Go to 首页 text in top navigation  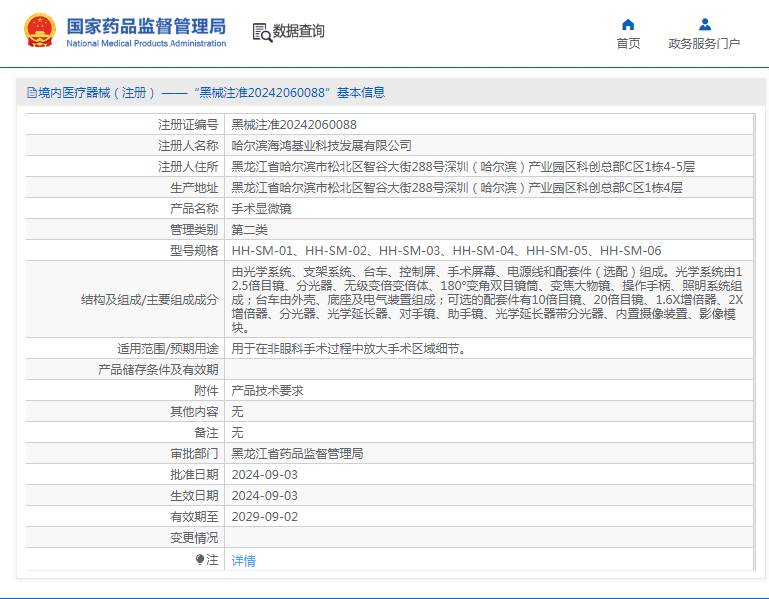(x=628, y=44)
